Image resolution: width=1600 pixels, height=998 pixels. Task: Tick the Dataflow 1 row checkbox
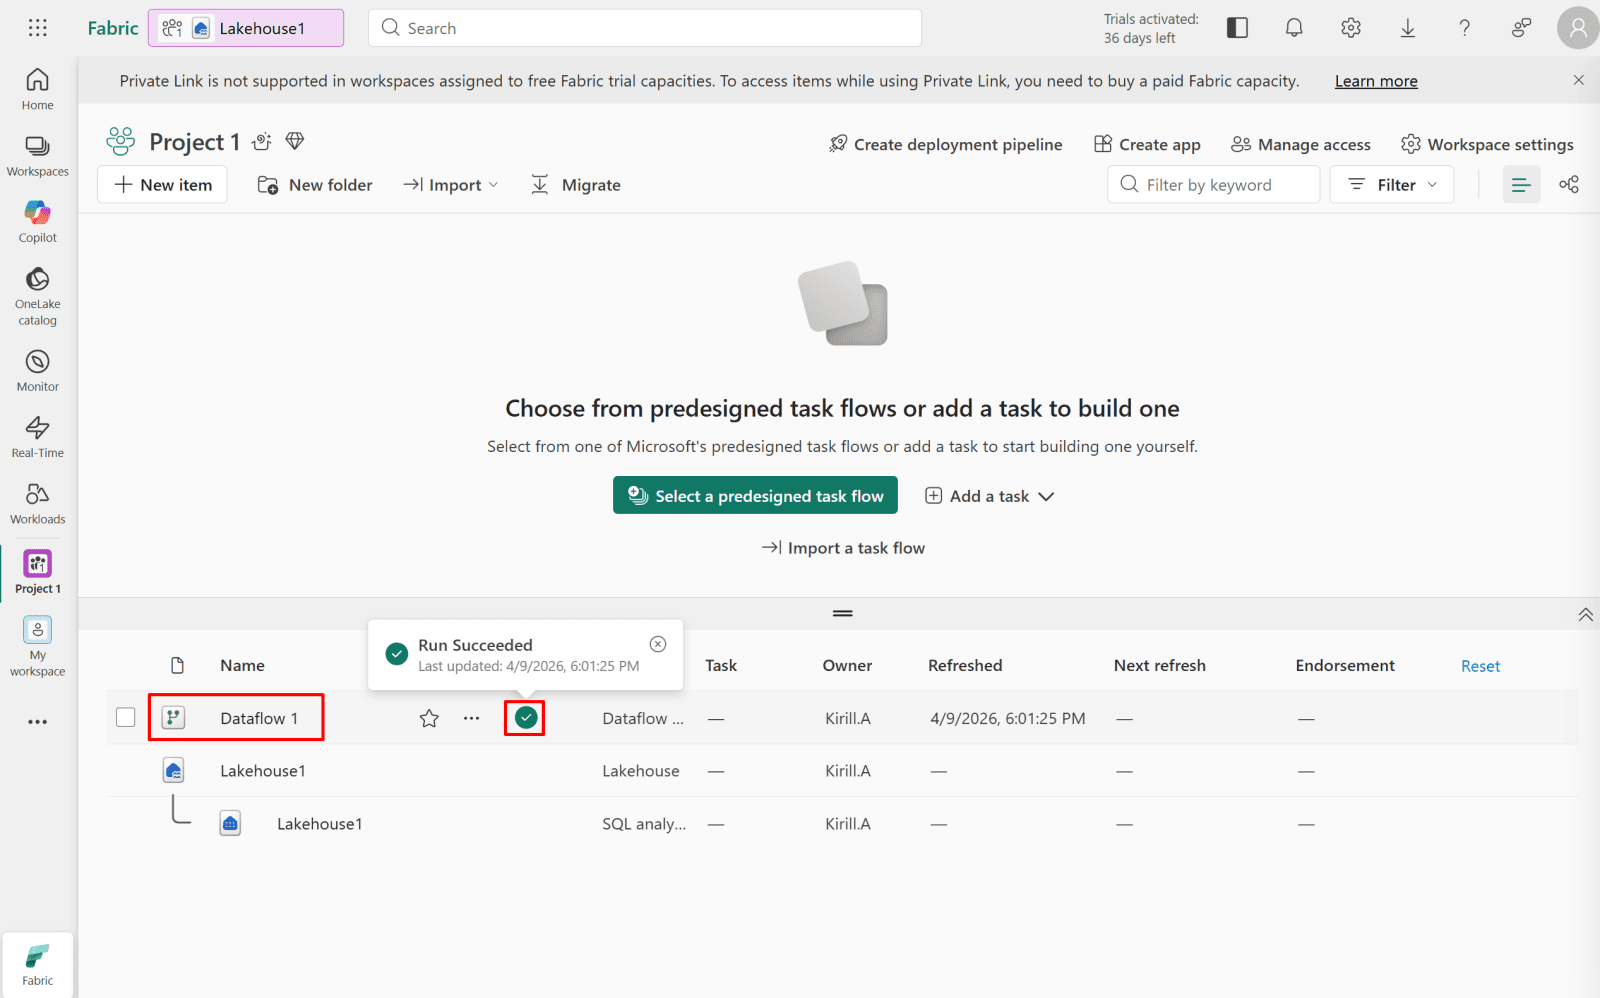point(126,718)
